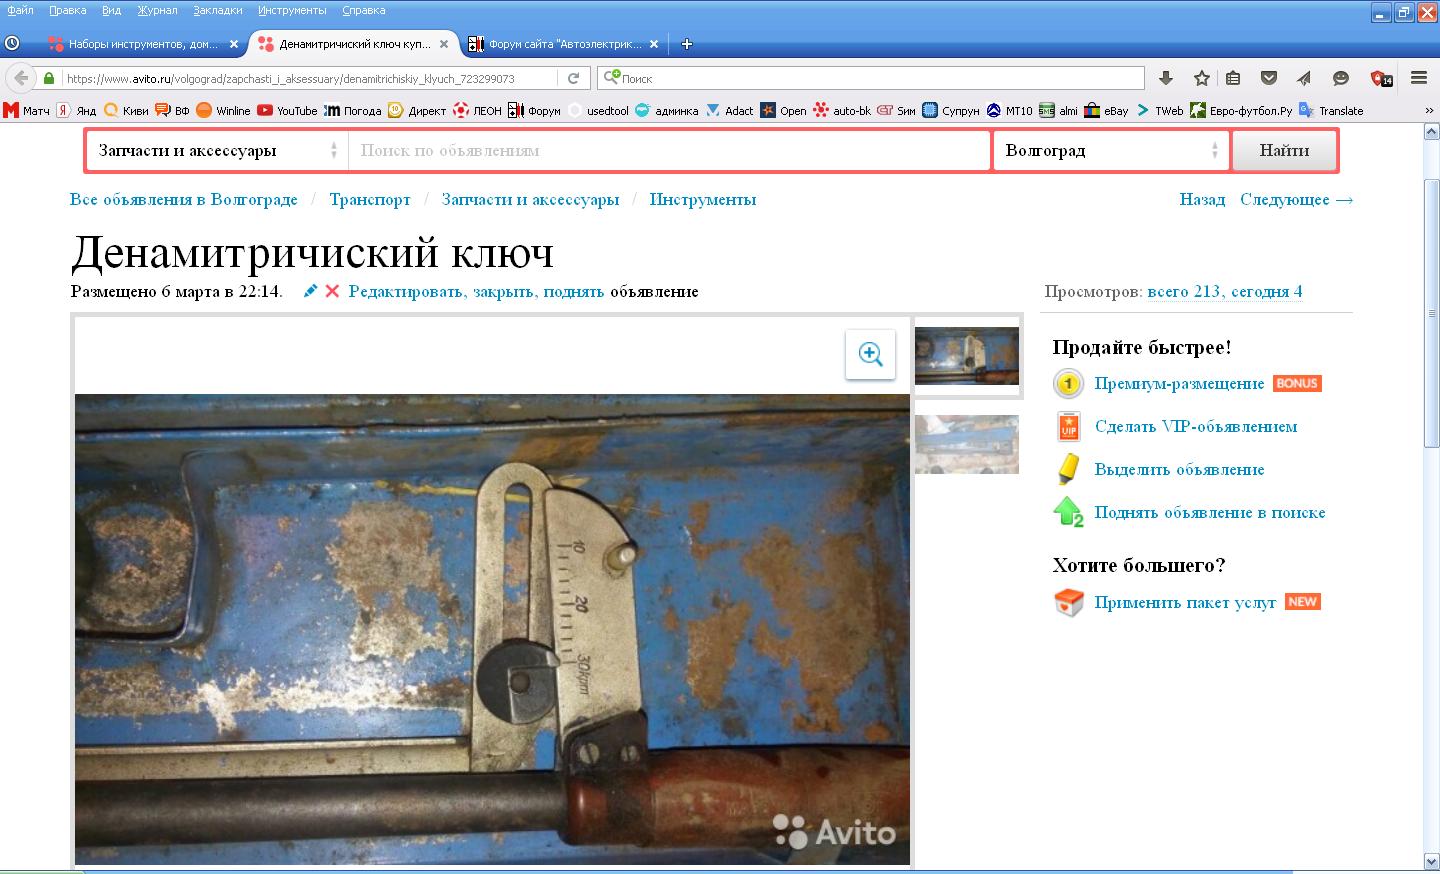Screen dimensions: 1440x874
Task: Open the YouTube bookmark
Action: [x=287, y=111]
